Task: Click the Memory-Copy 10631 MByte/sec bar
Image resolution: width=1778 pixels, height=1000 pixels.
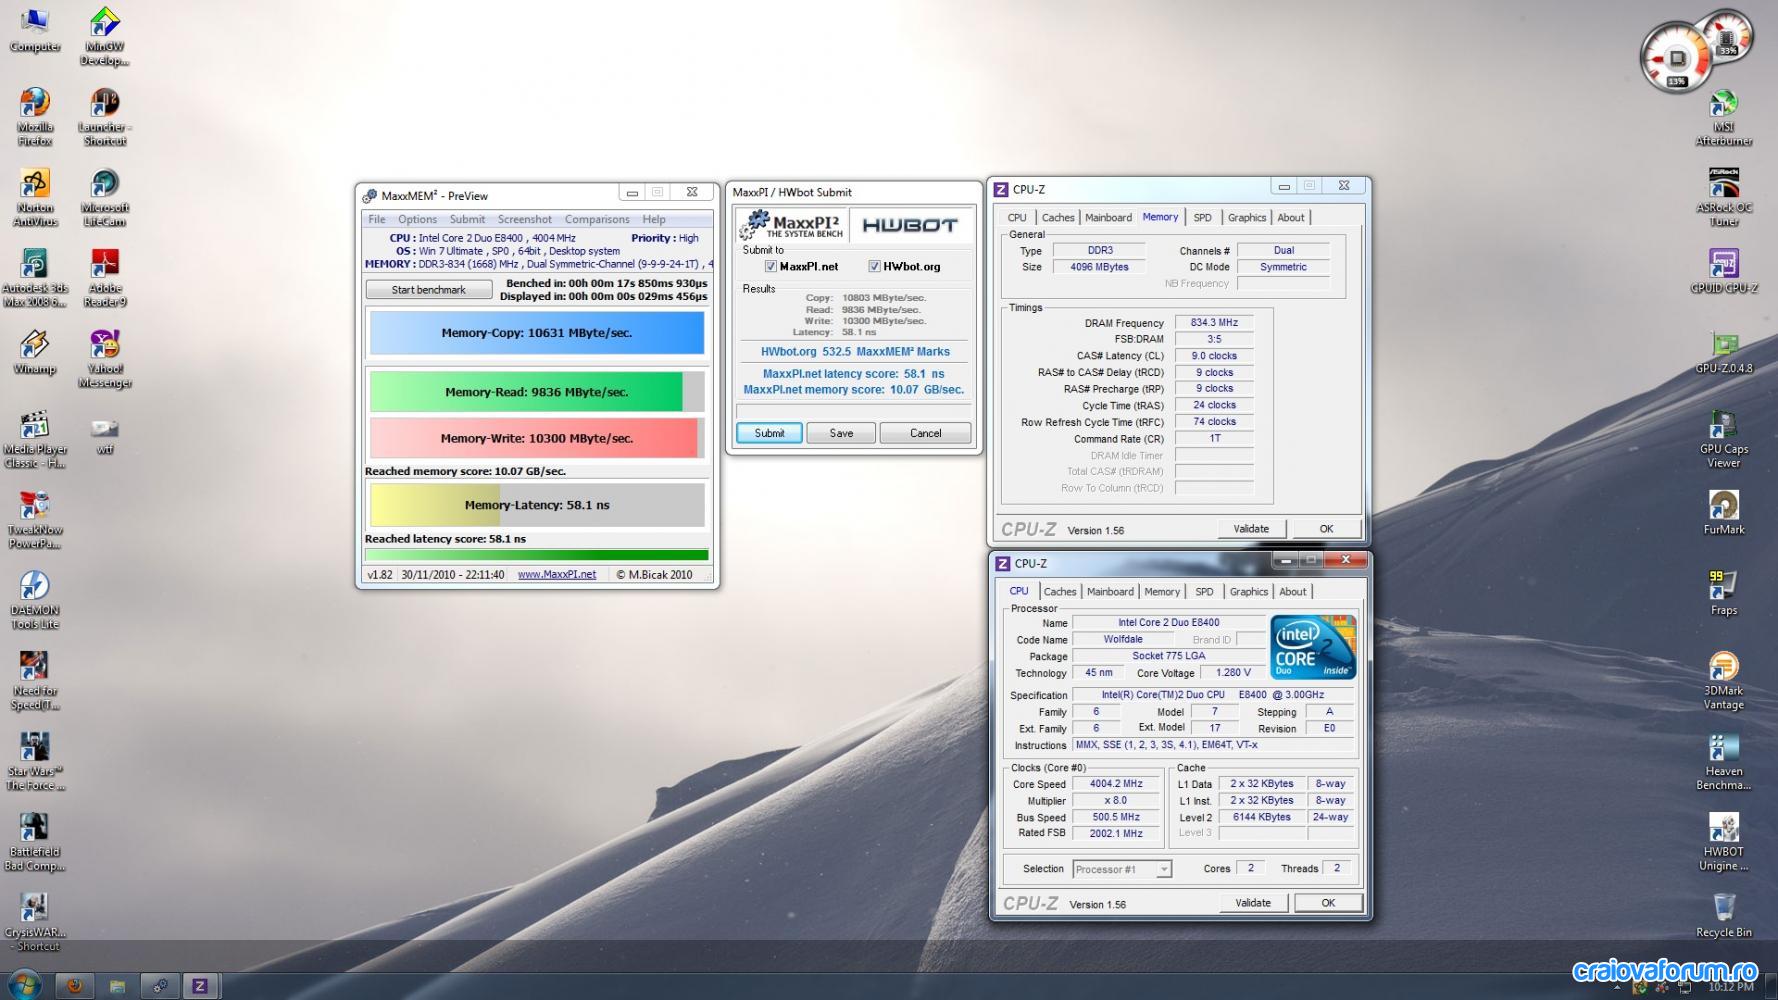Action: tap(537, 333)
